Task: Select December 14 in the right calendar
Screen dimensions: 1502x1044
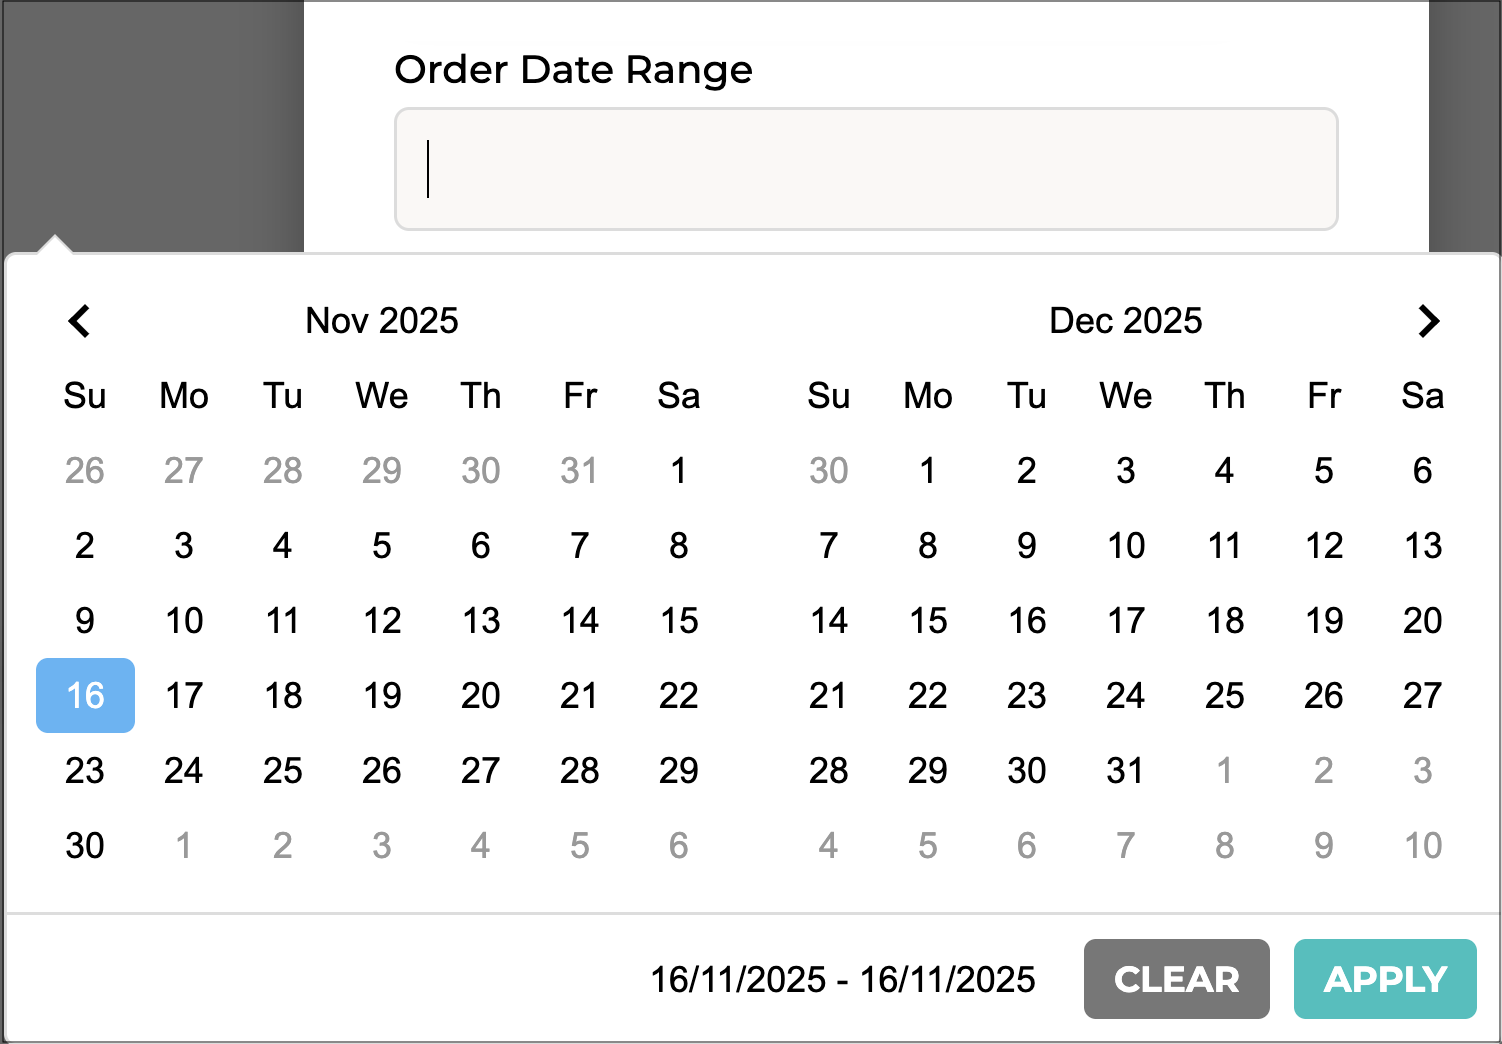Action: click(828, 620)
